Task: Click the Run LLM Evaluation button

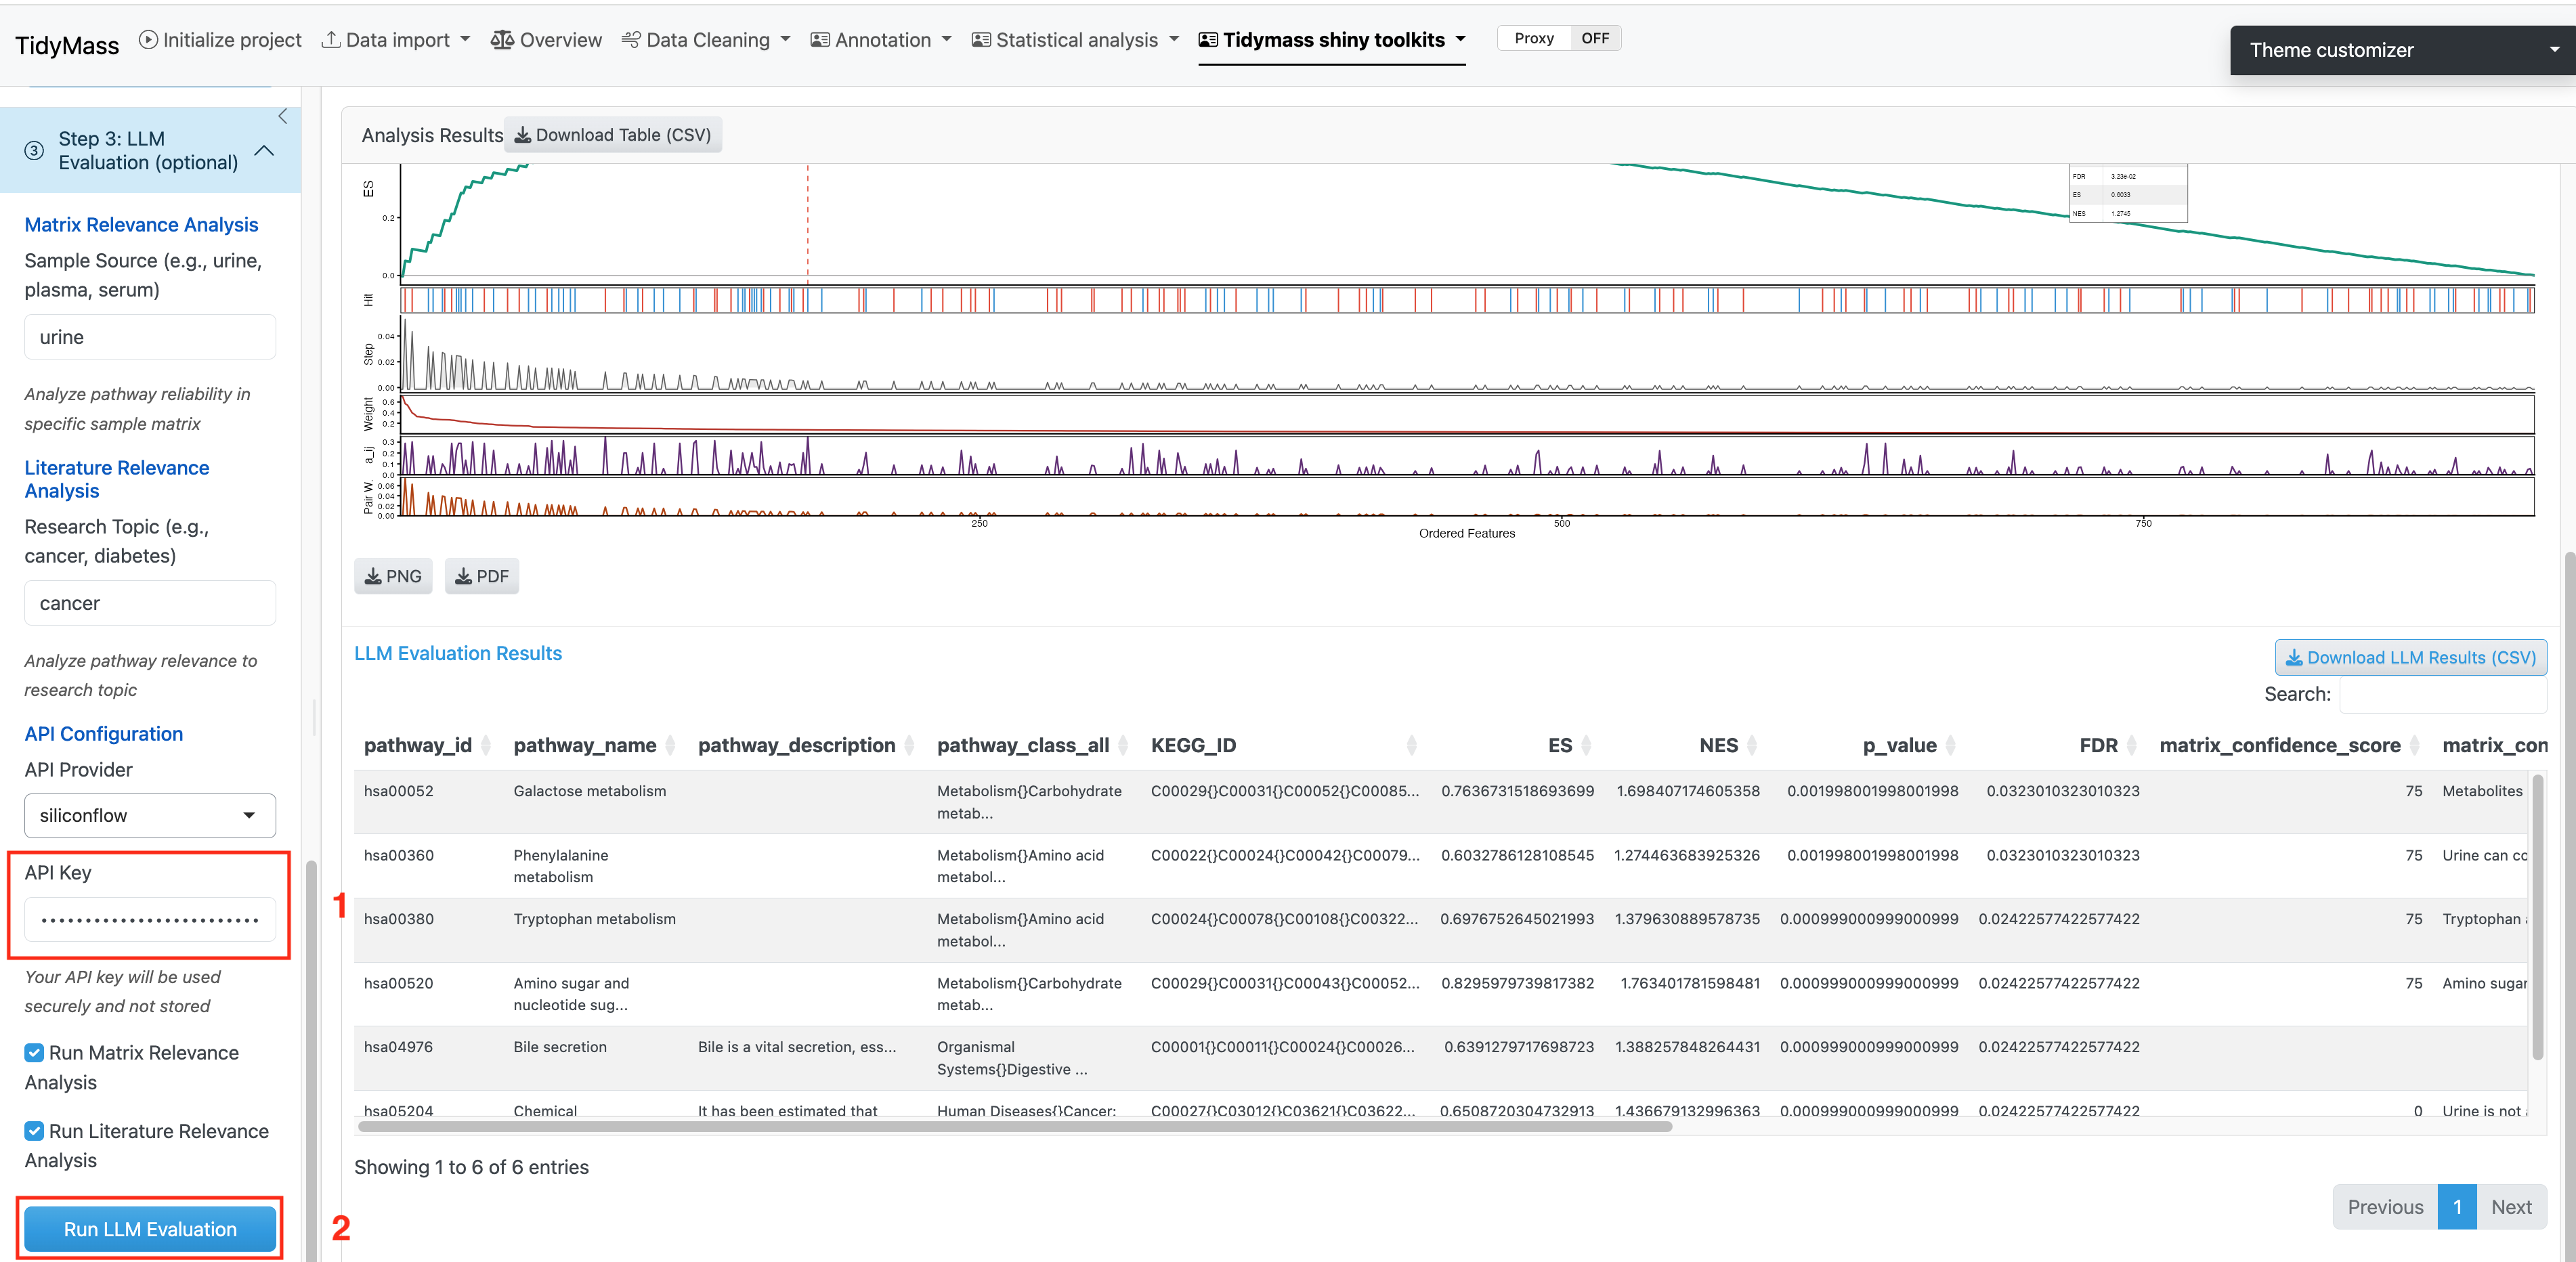Action: tap(150, 1229)
